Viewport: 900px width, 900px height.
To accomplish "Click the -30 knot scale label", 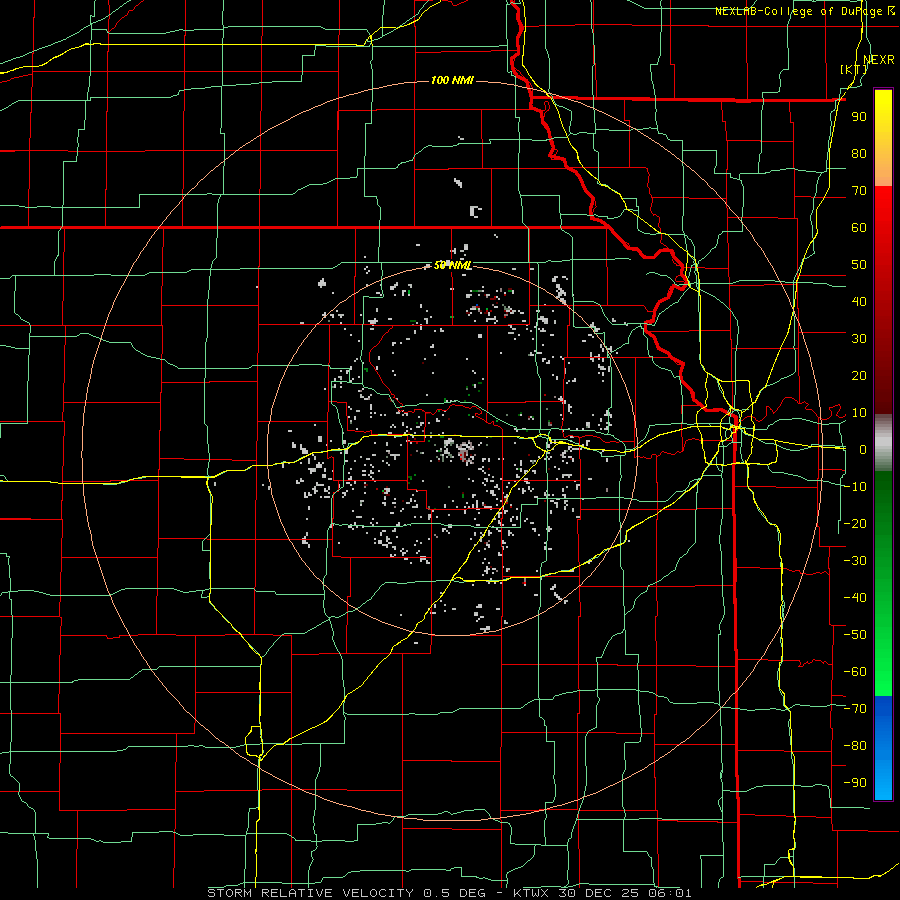I will point(855,561).
